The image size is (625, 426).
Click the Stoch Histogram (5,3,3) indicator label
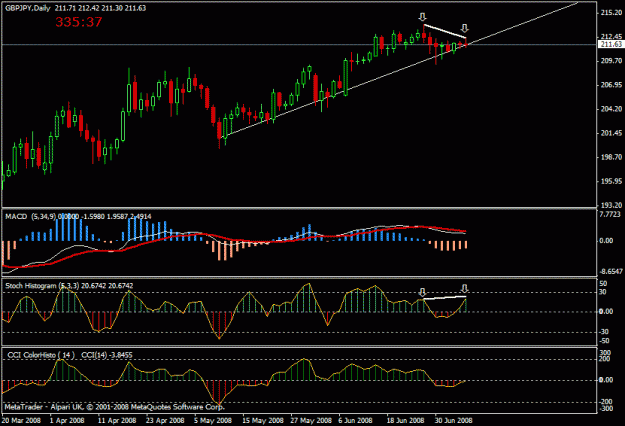coord(42,286)
